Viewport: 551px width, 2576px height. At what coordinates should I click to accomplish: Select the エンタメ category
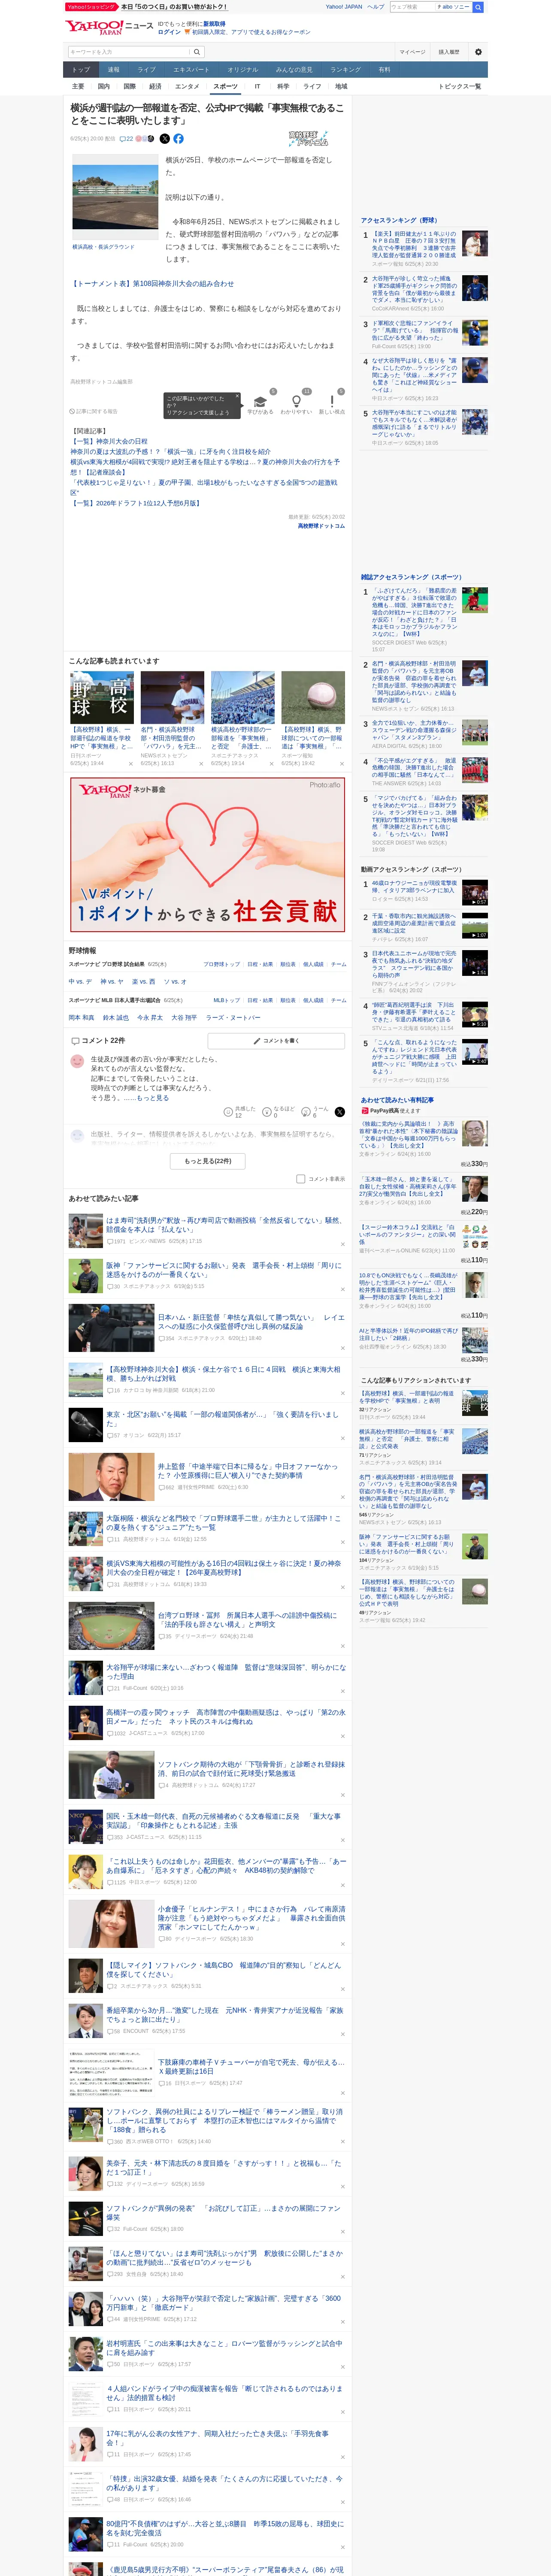pos(187,87)
